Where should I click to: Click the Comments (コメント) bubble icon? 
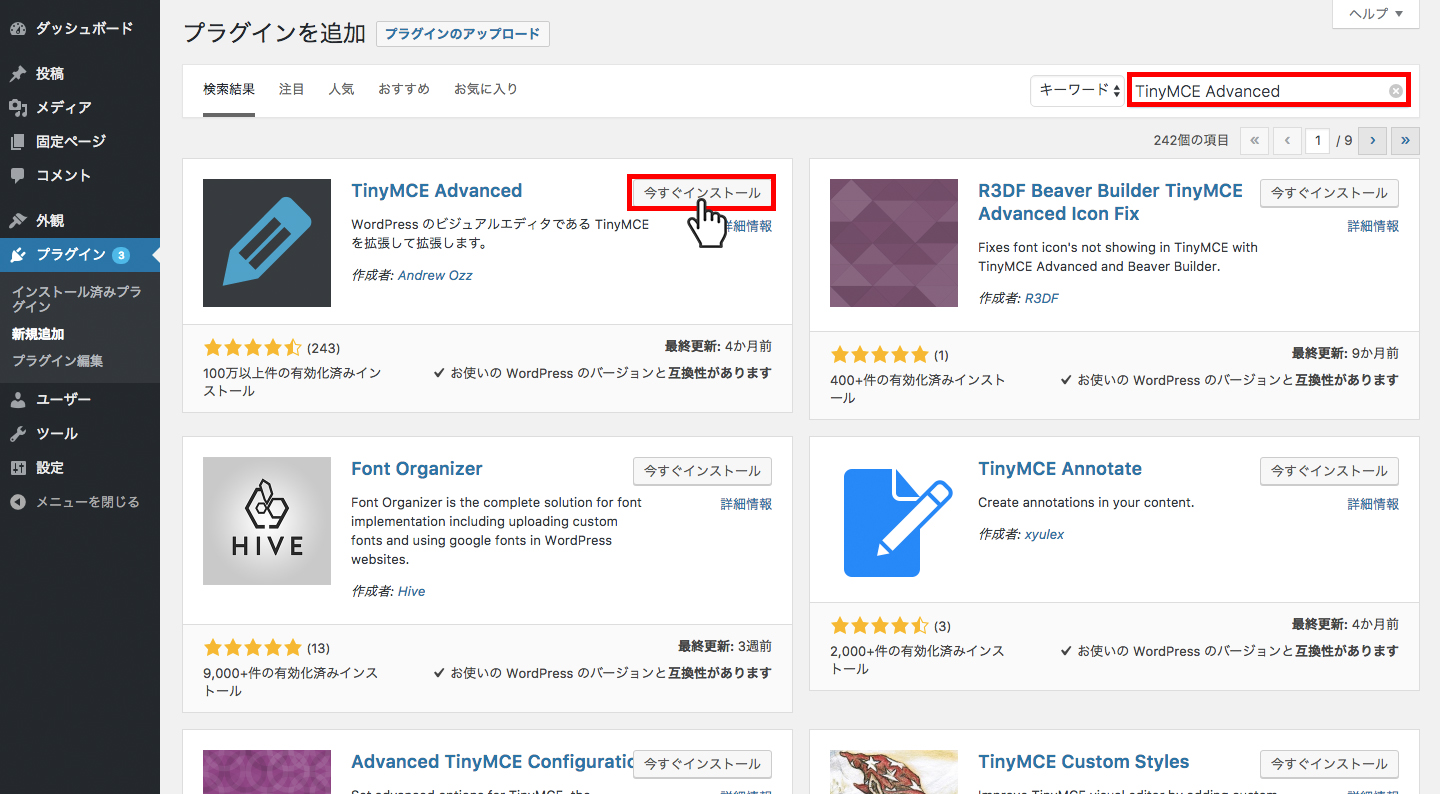[18, 175]
